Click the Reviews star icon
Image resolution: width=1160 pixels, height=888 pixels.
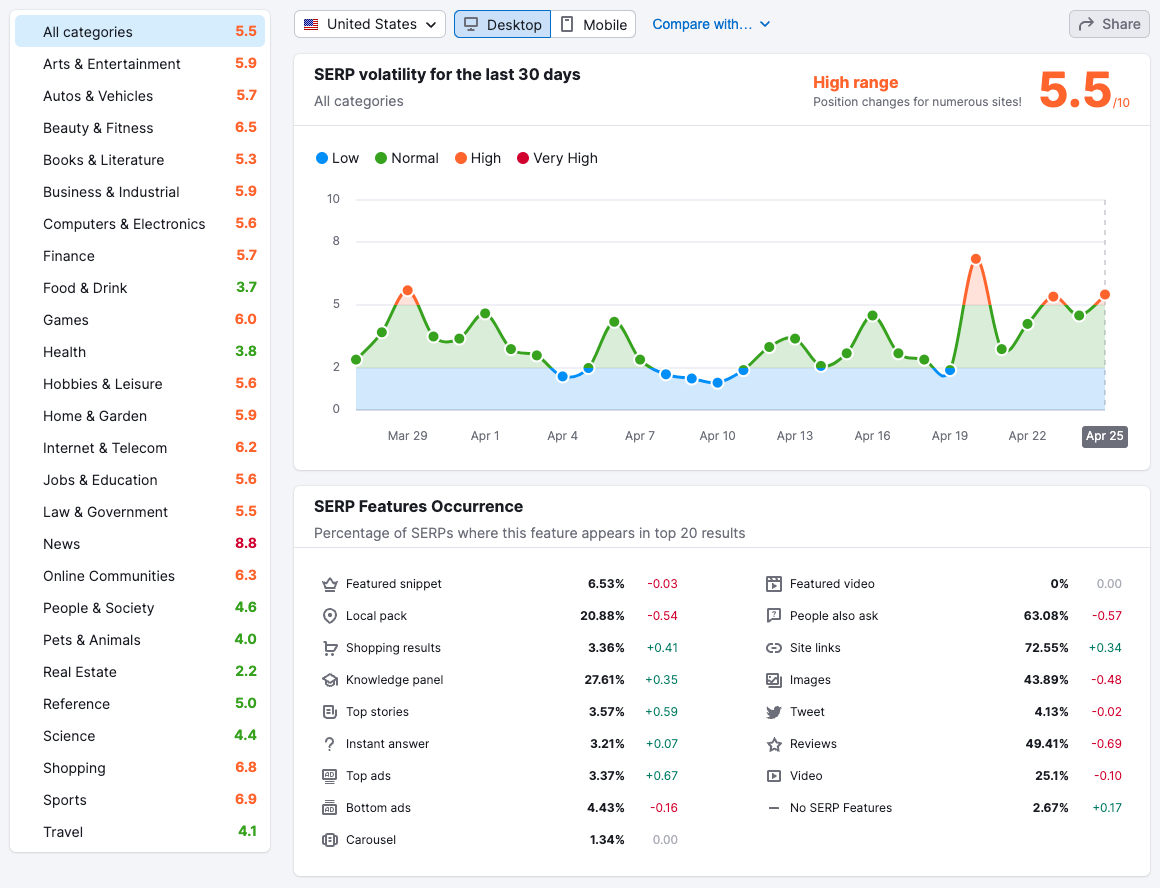tap(773, 743)
